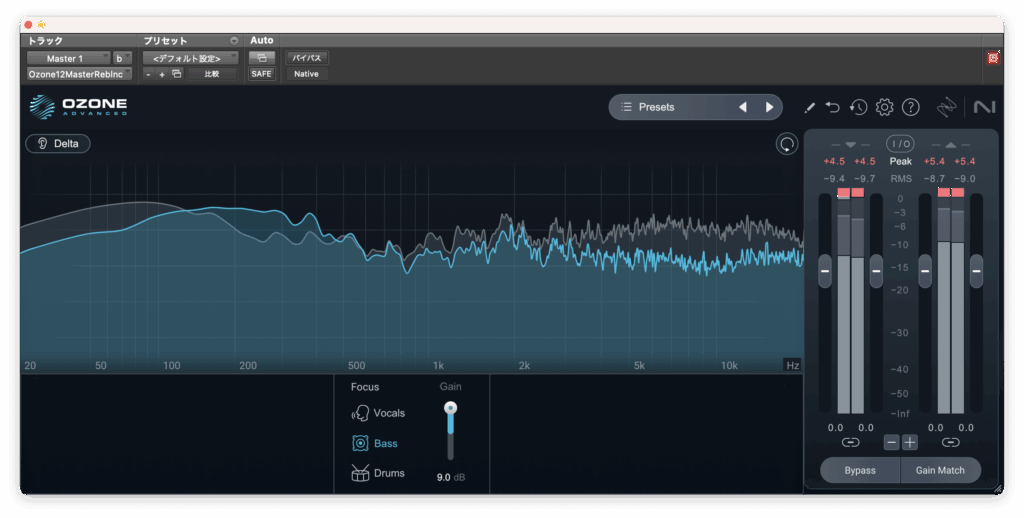Toggle the input channel link icon
The image size is (1024, 518).
click(x=850, y=442)
